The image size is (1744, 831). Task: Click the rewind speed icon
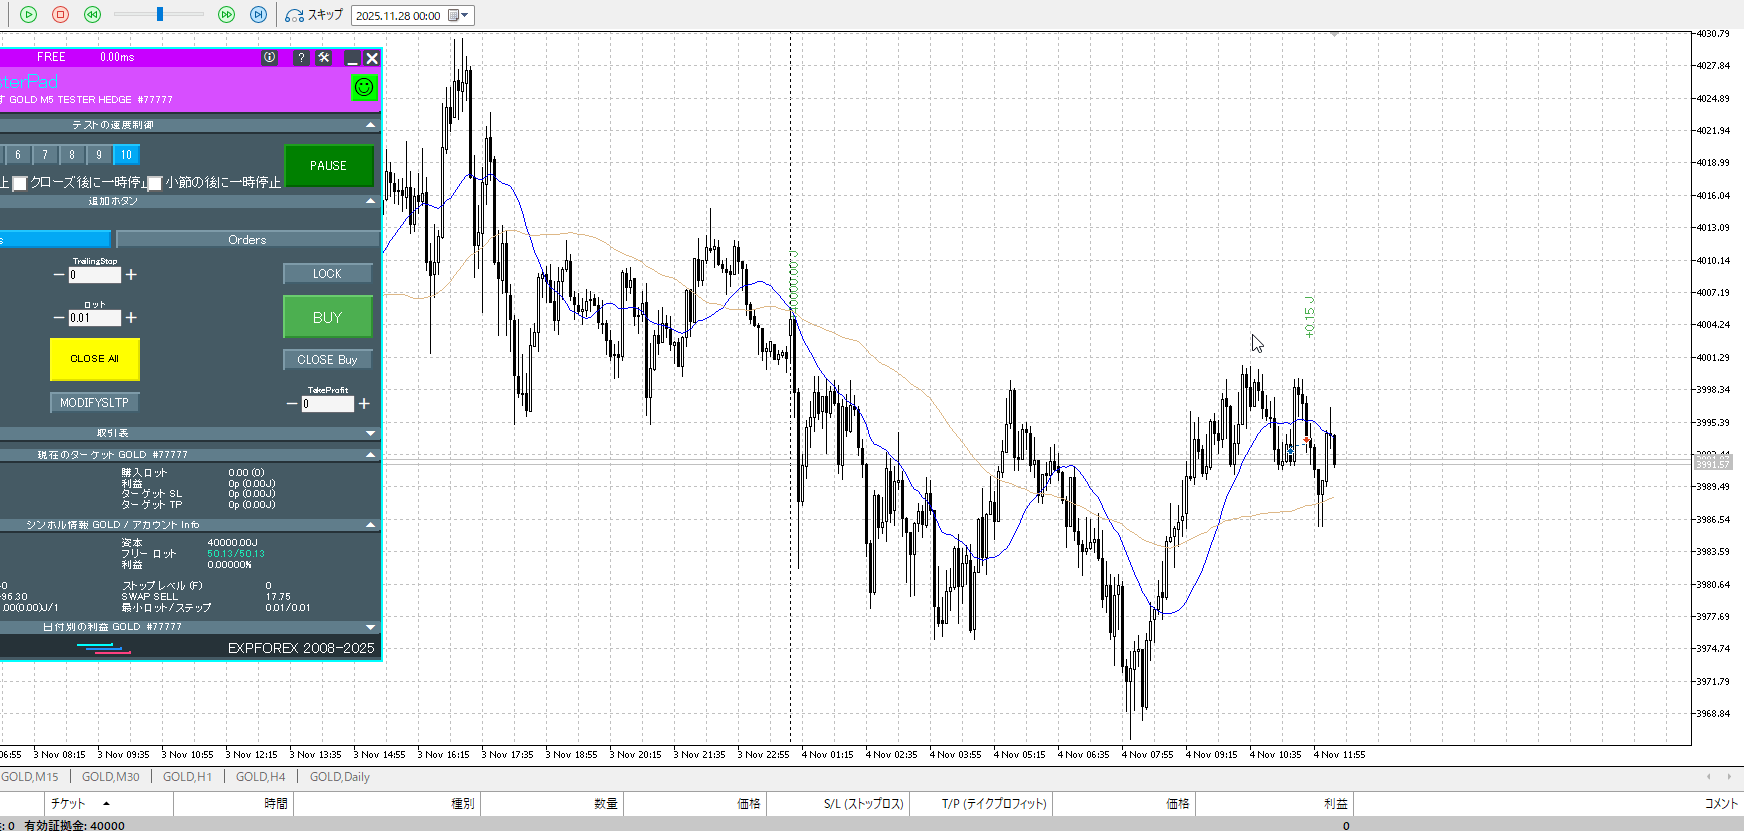tap(92, 15)
